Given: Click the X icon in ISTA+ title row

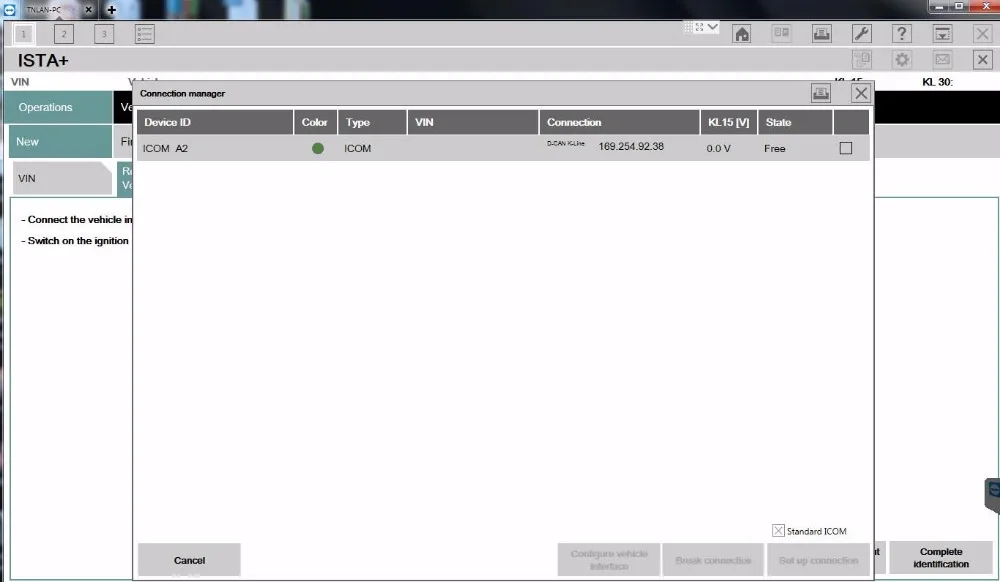Looking at the screenshot, I should point(983,60).
